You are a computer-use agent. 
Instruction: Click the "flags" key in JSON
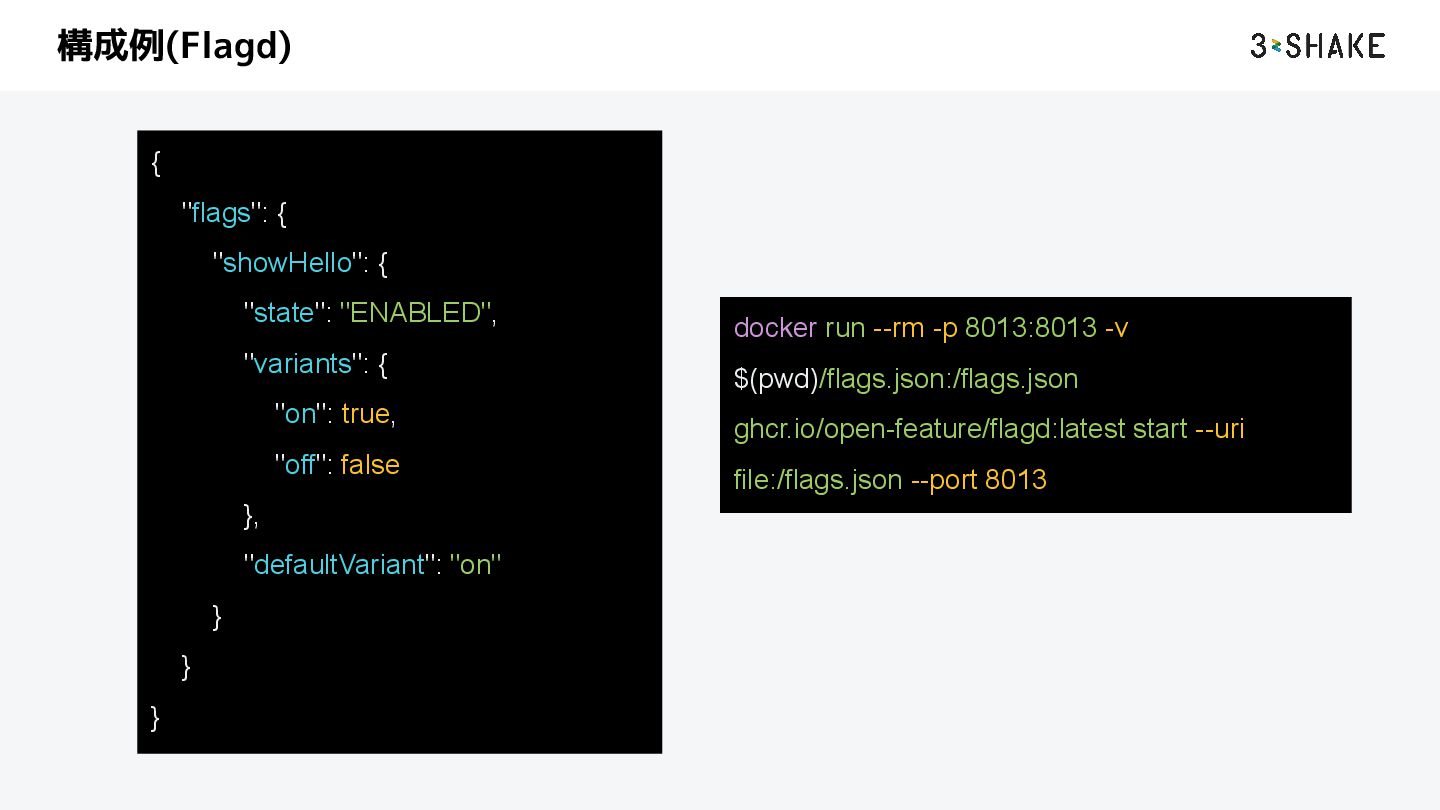click(221, 213)
